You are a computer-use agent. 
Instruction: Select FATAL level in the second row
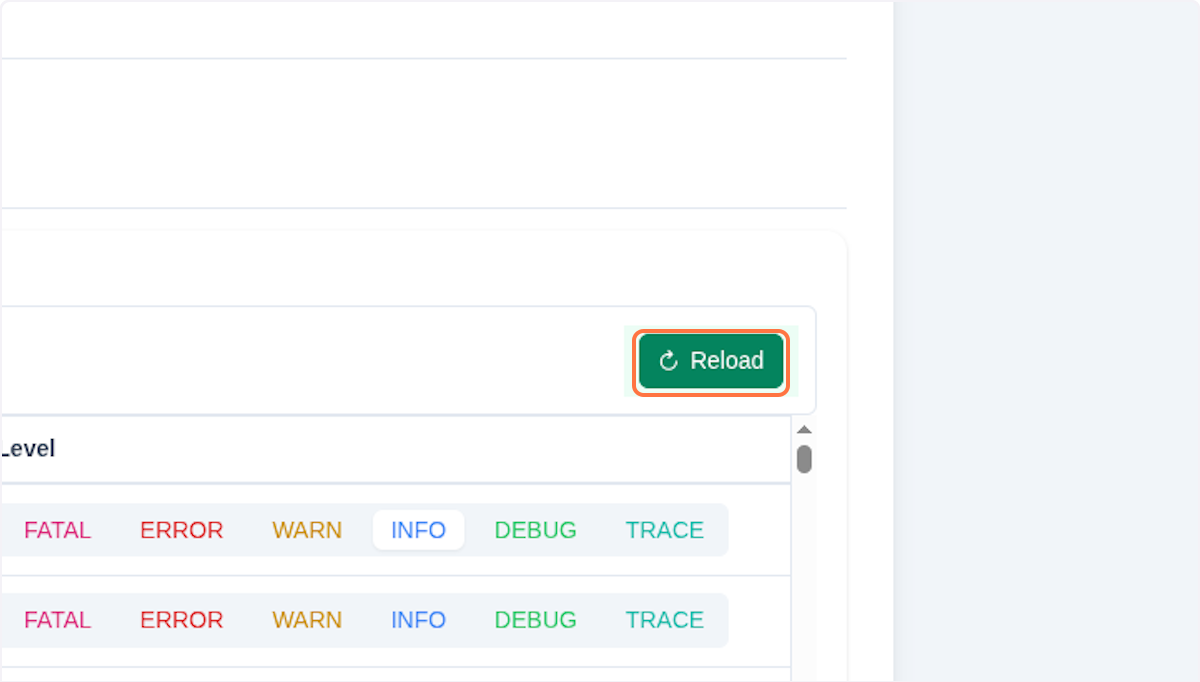tap(57, 620)
